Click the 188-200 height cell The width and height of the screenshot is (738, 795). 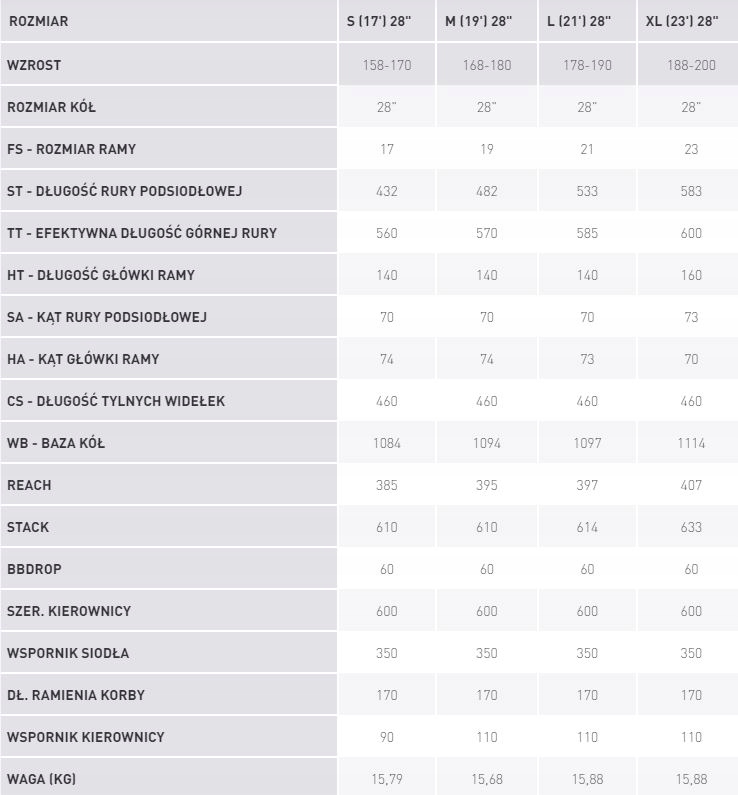(x=691, y=65)
